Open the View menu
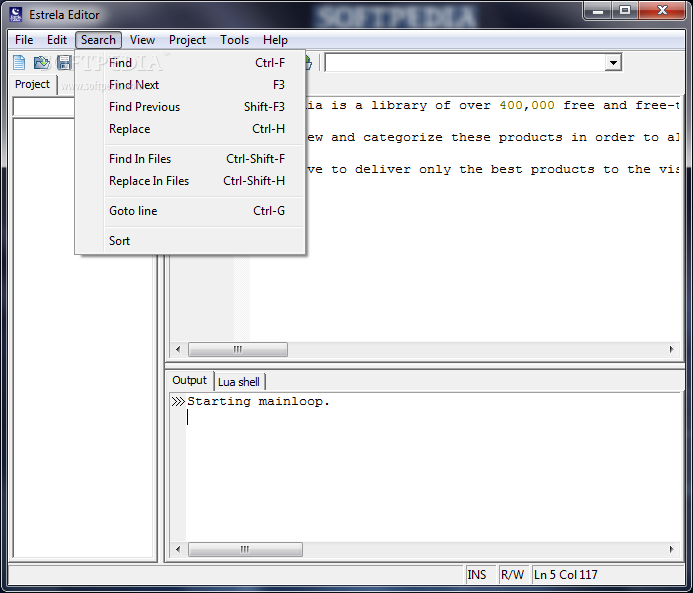 point(142,40)
